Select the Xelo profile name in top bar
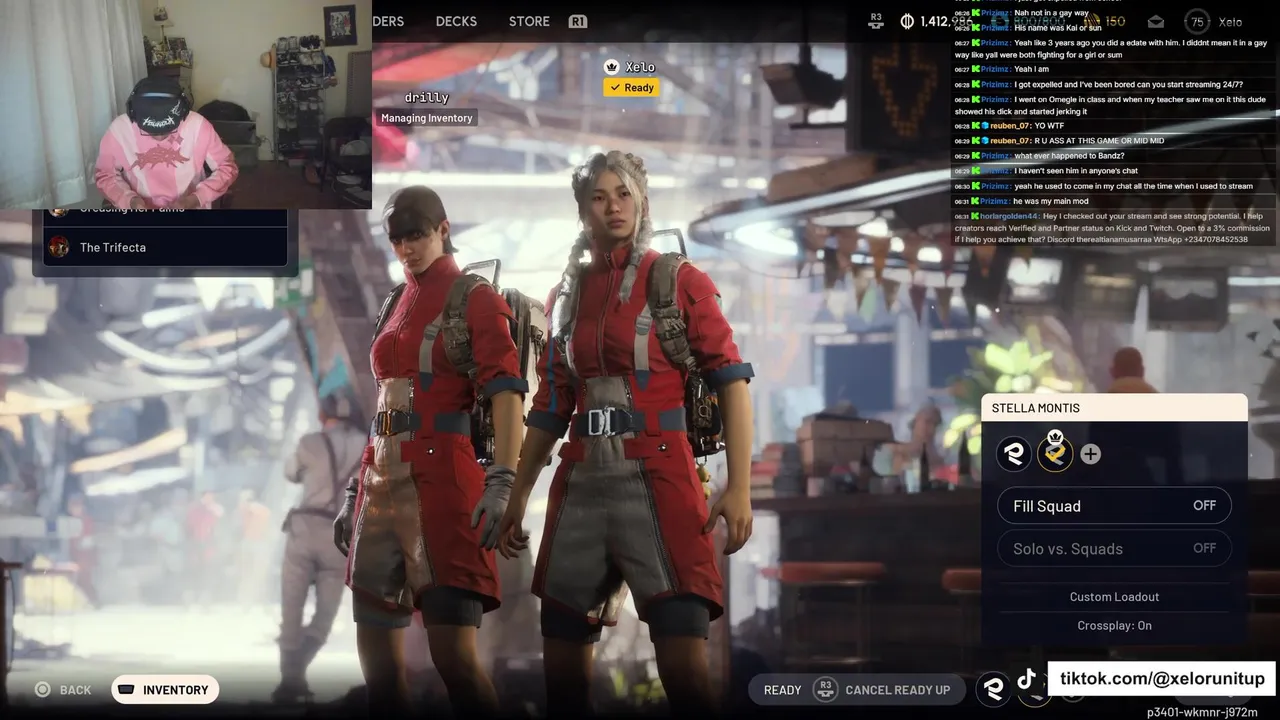Image resolution: width=1280 pixels, height=720 pixels. pos(1230,22)
